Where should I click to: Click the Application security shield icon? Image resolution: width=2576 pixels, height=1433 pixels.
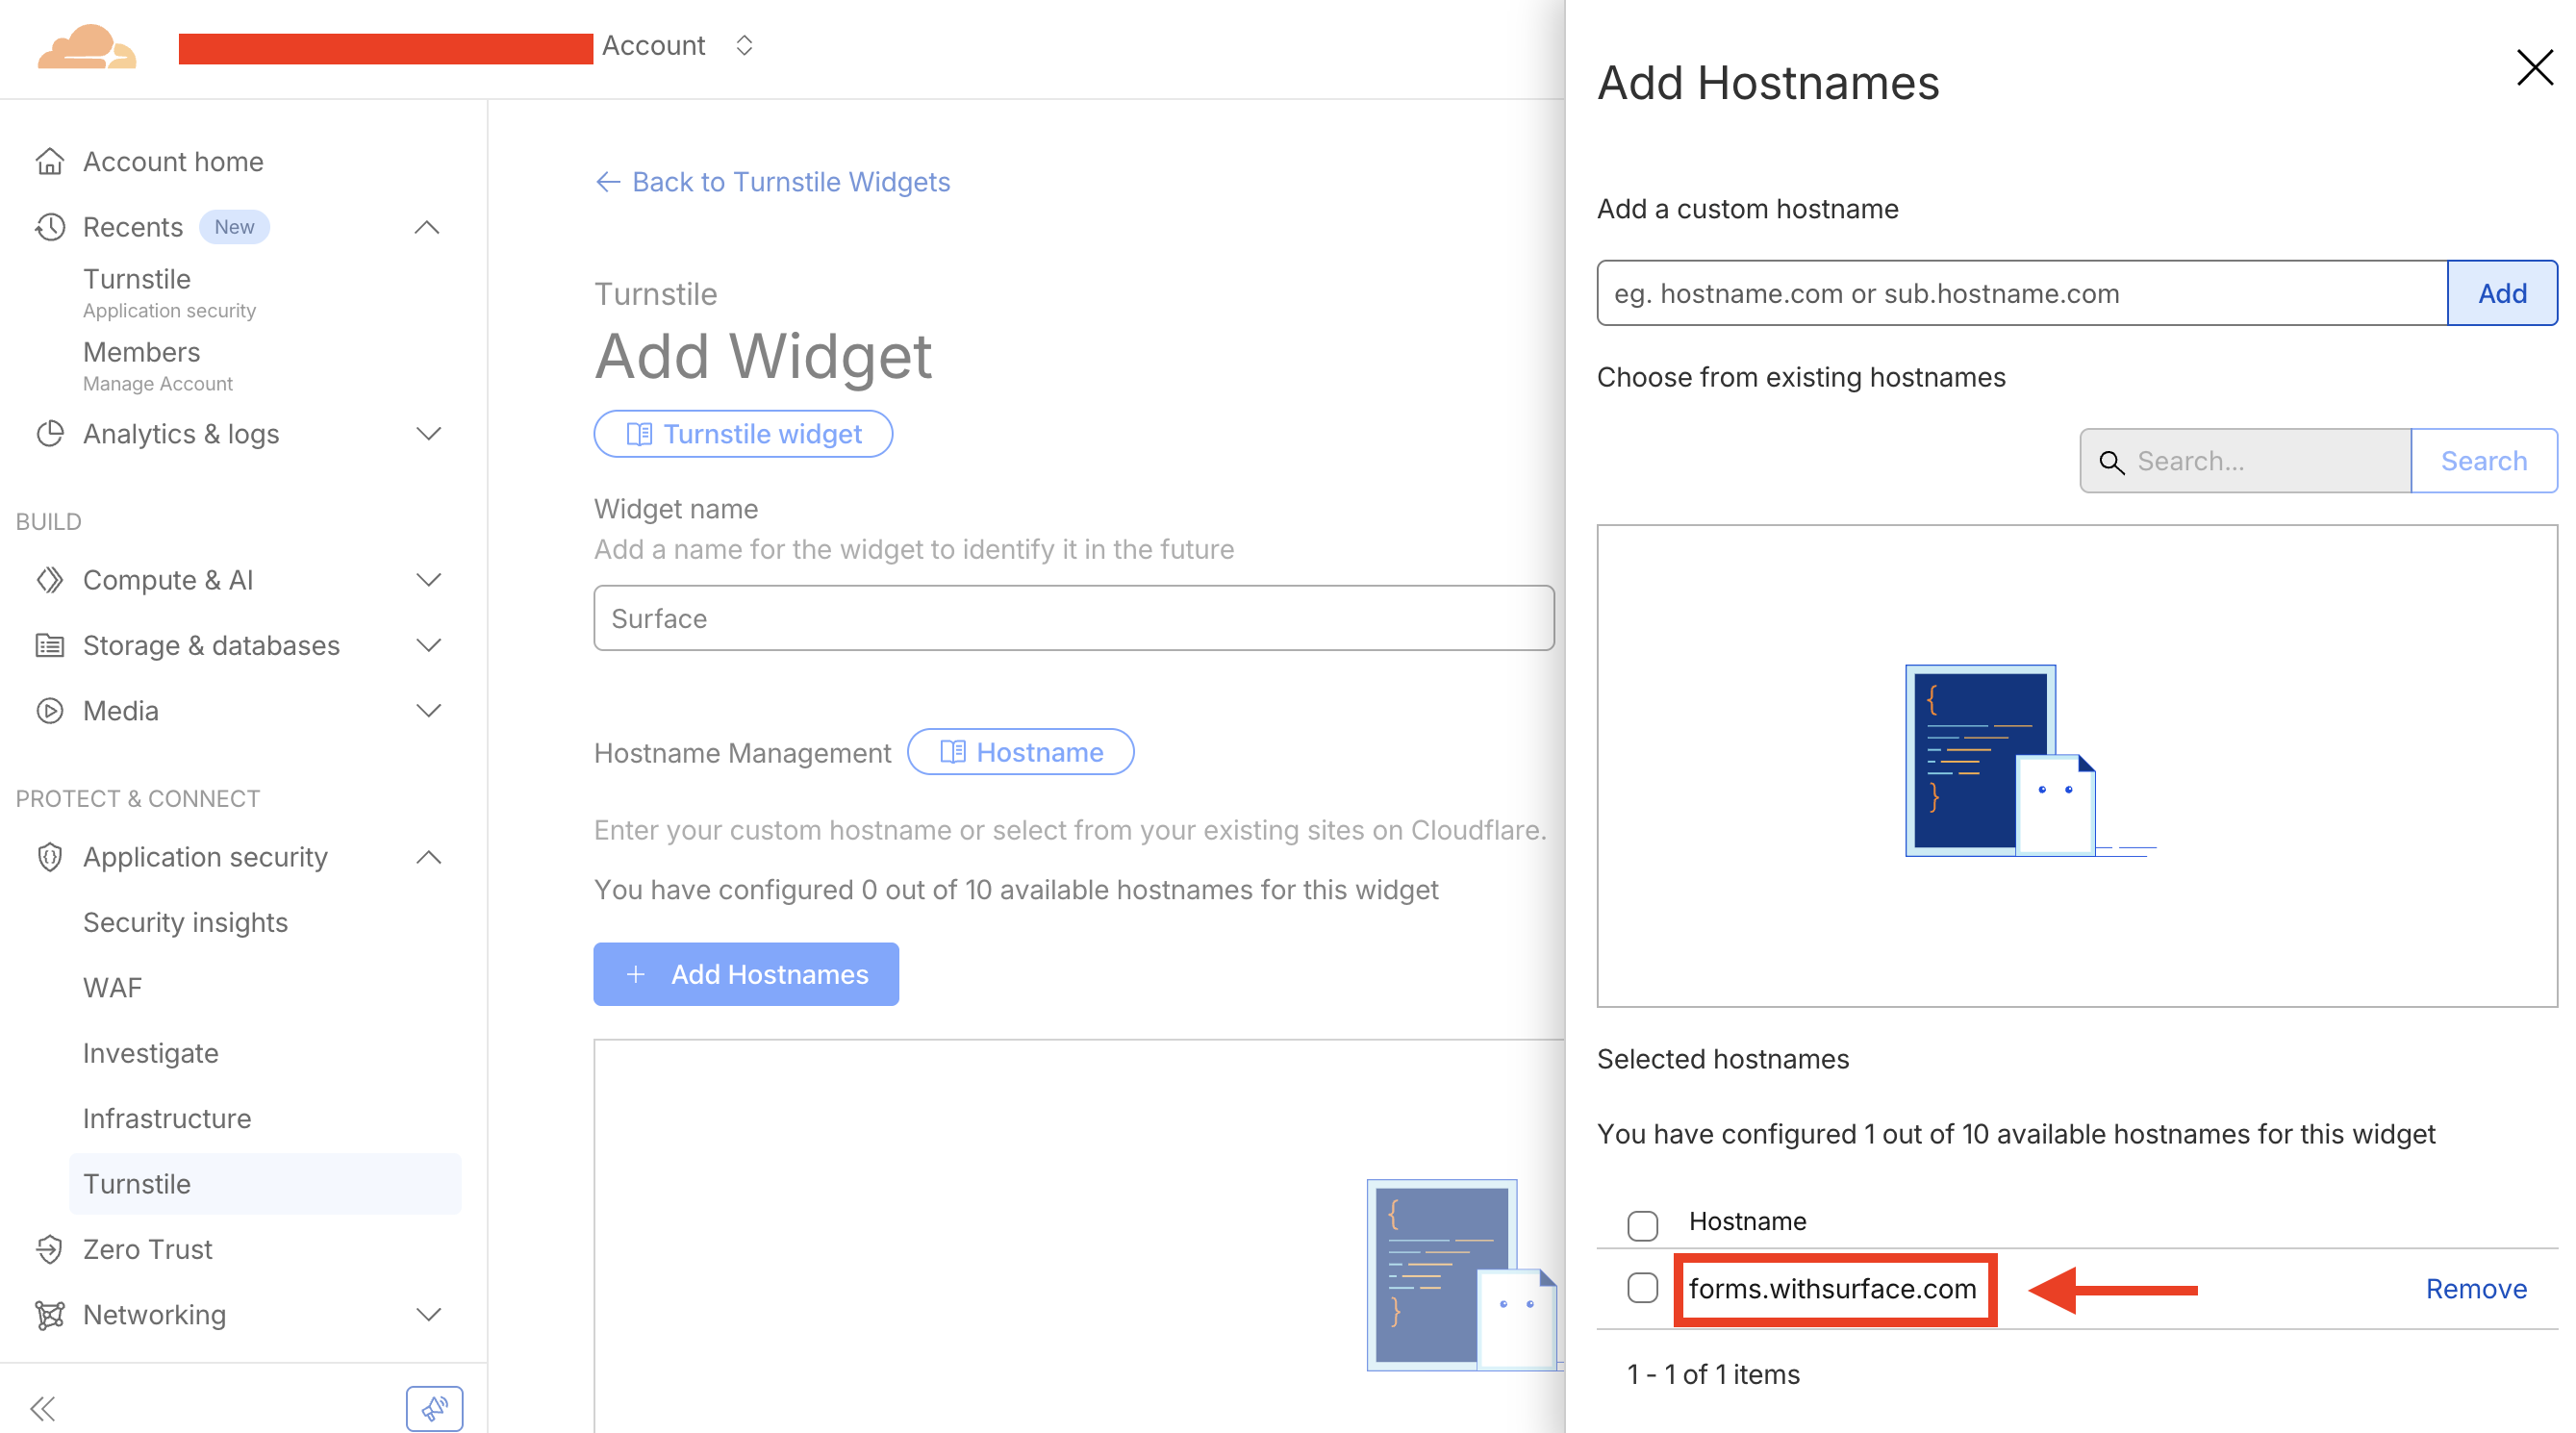pyautogui.click(x=50, y=857)
